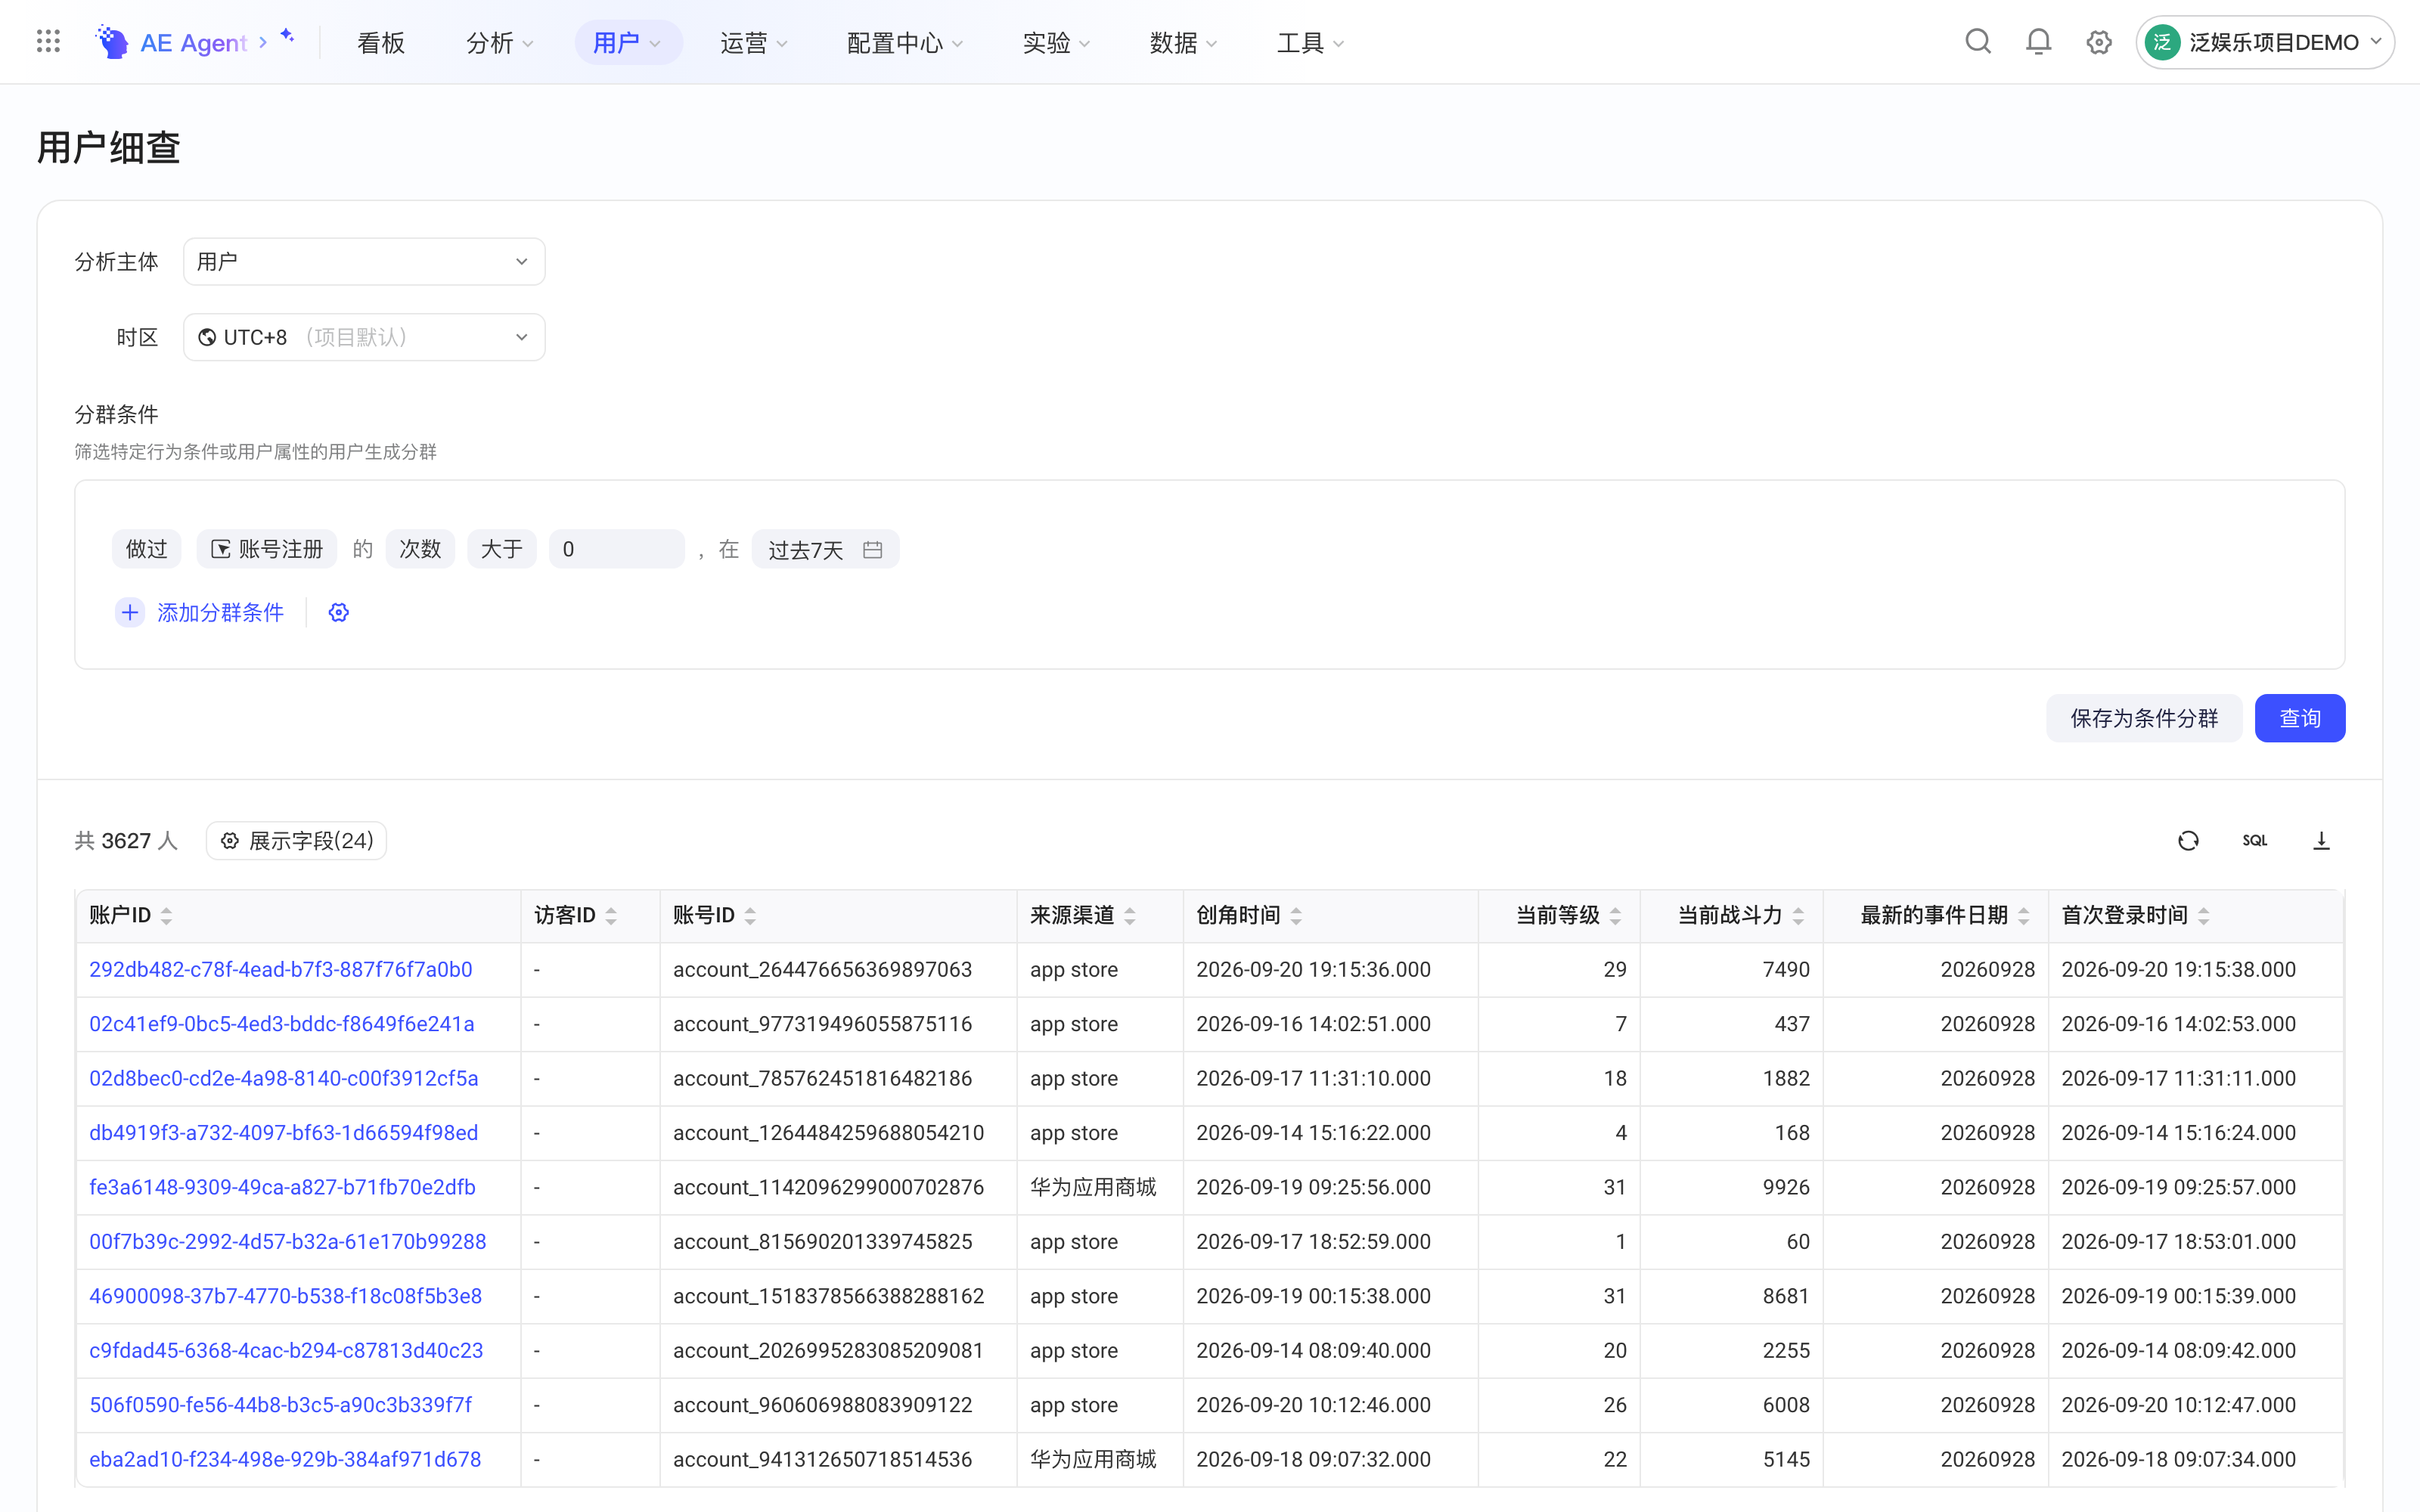This screenshot has width=2420, height=1512.
Task: Sort by 账号ID column arrows
Action: 750,916
